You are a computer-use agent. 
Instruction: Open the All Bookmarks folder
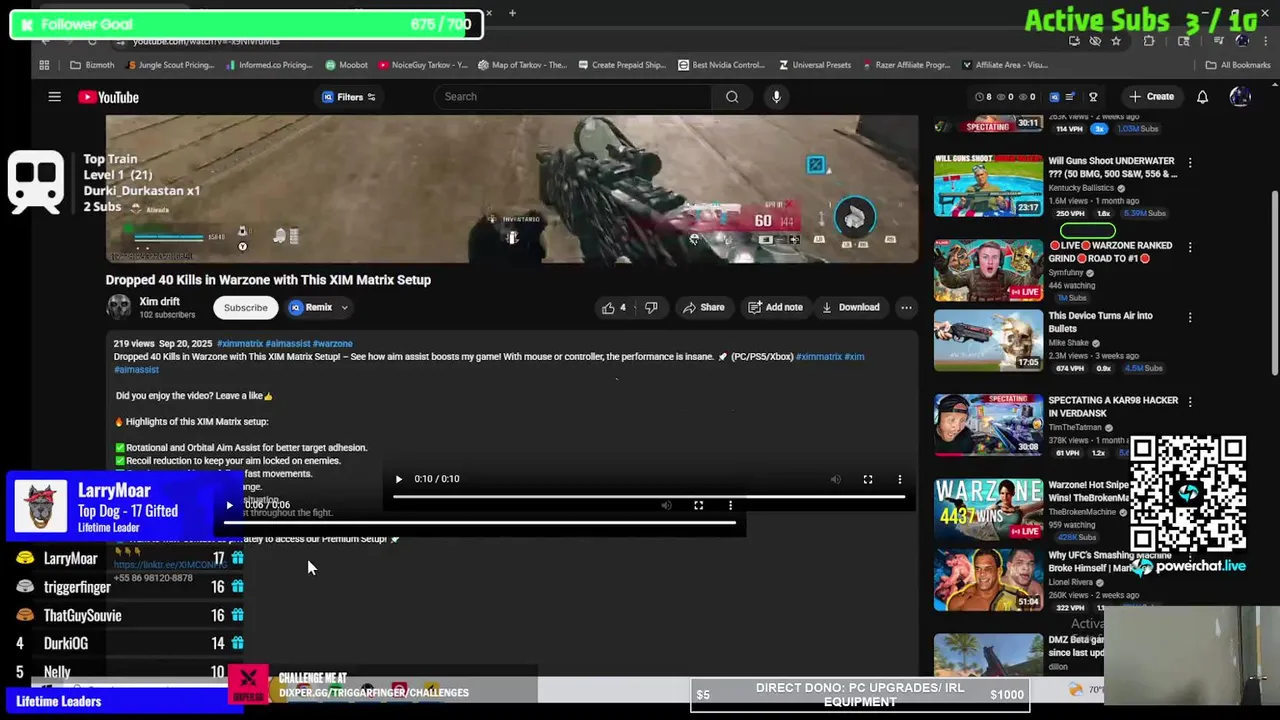(x=1238, y=65)
